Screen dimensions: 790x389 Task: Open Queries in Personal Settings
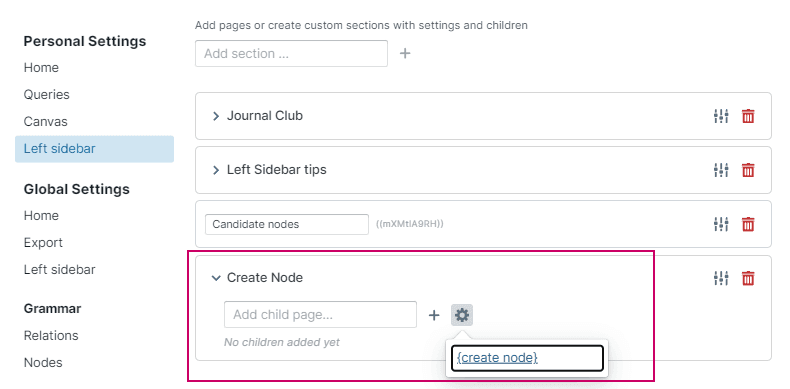click(x=47, y=95)
